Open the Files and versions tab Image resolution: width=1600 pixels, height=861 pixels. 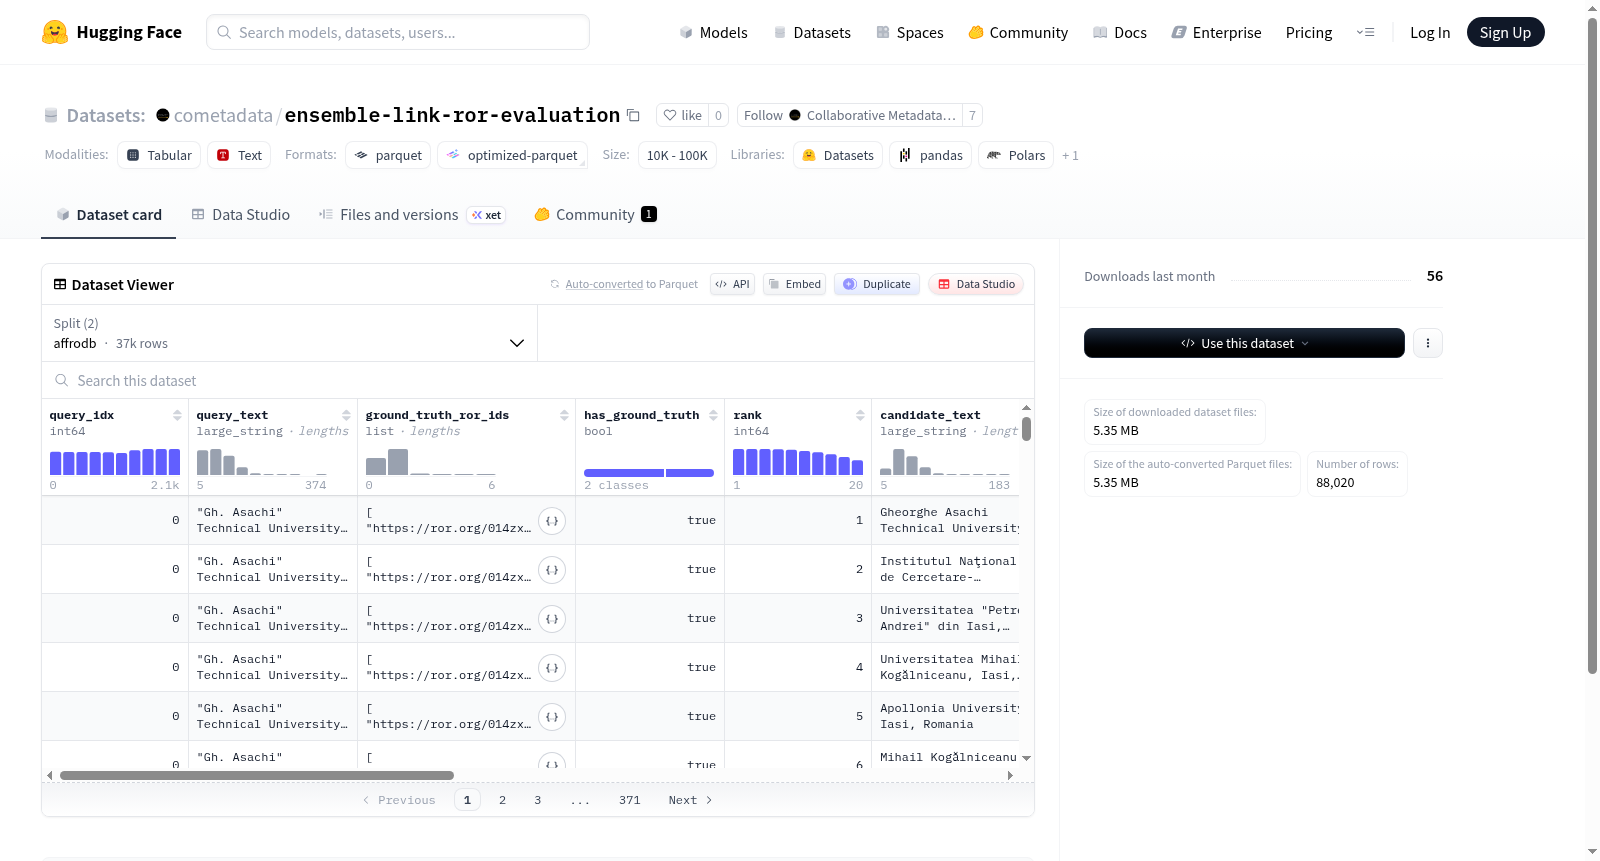coord(412,215)
